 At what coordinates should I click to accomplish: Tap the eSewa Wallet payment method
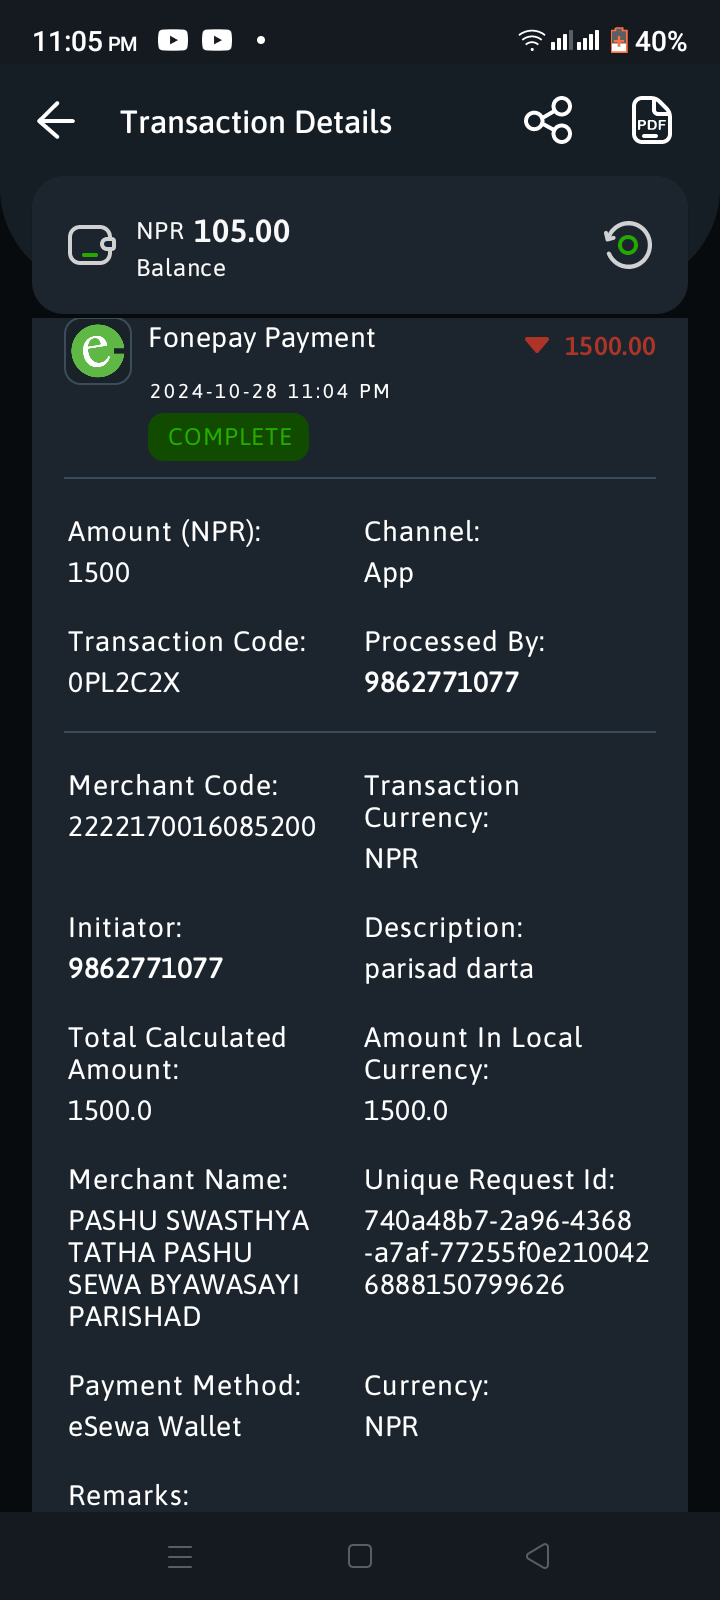pyautogui.click(x=155, y=1427)
